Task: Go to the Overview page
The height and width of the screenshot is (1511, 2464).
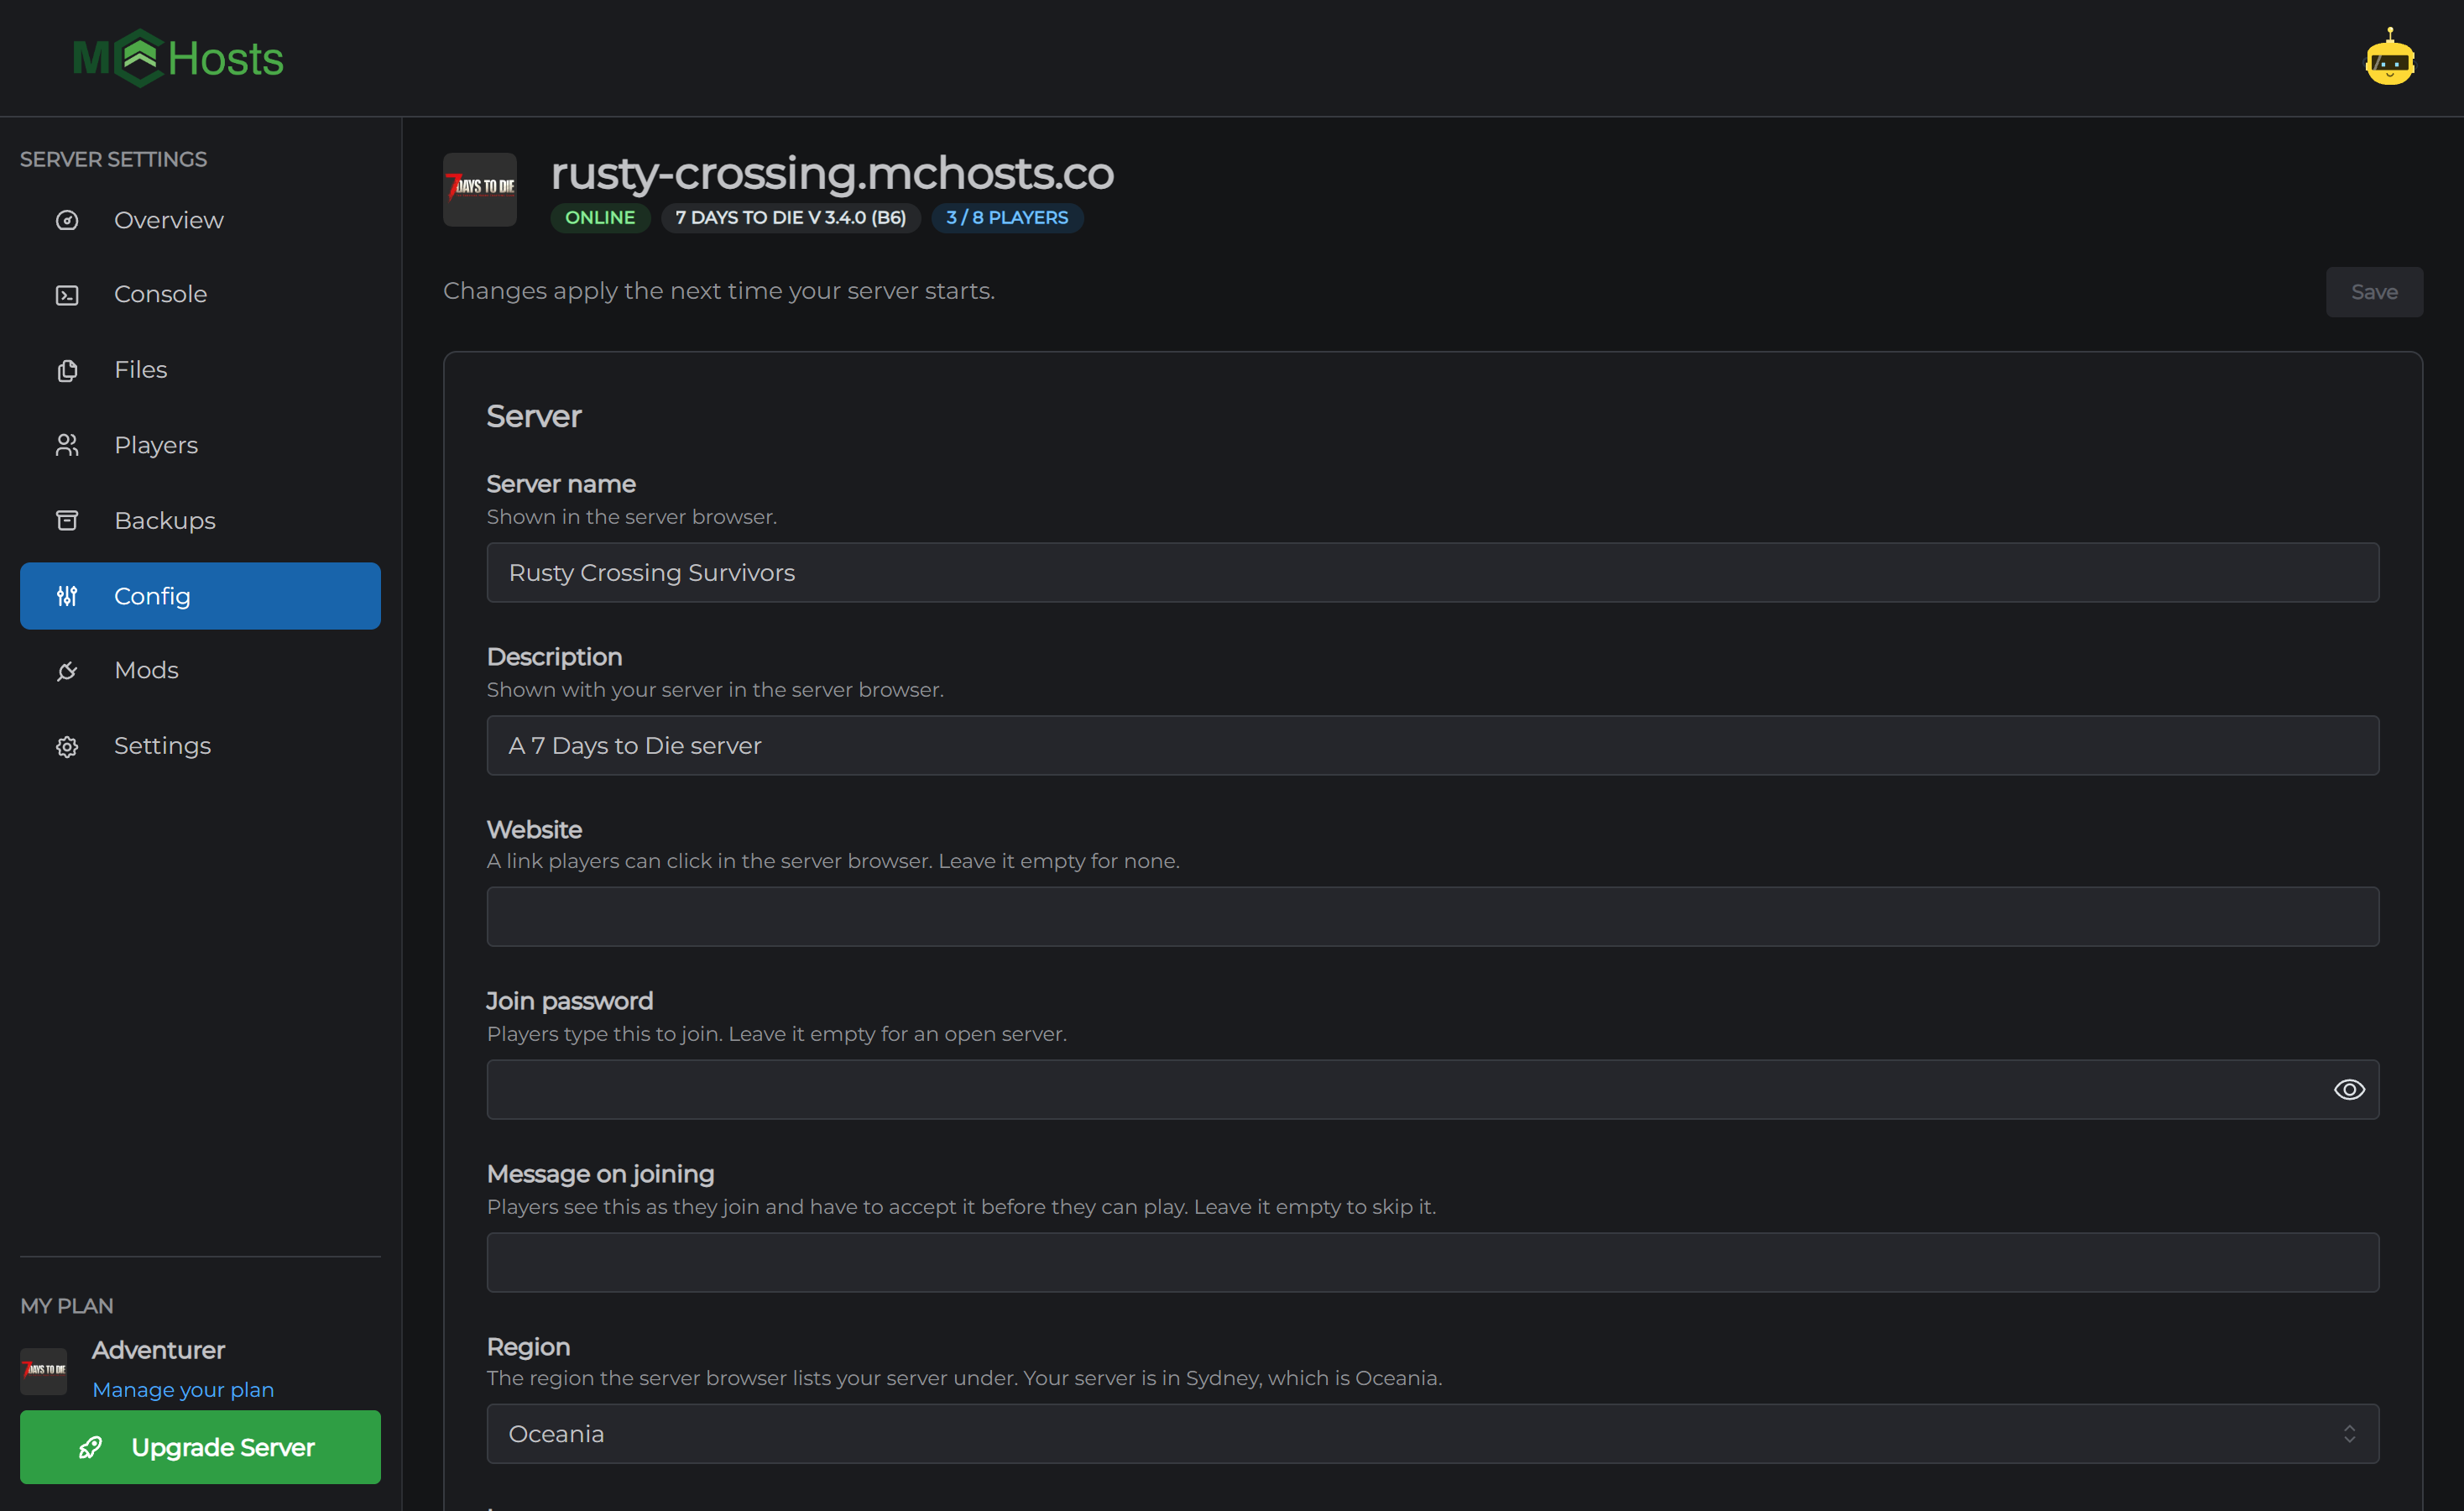Action: 200,220
